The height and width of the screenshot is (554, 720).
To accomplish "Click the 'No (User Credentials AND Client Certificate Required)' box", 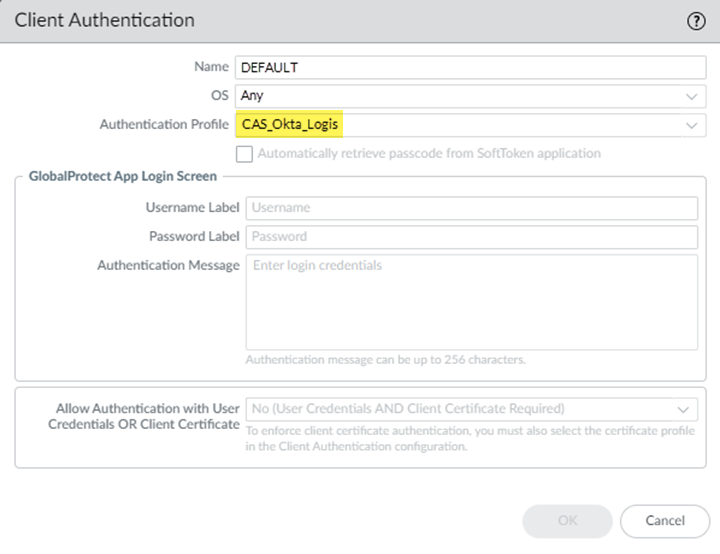I will point(460,409).
